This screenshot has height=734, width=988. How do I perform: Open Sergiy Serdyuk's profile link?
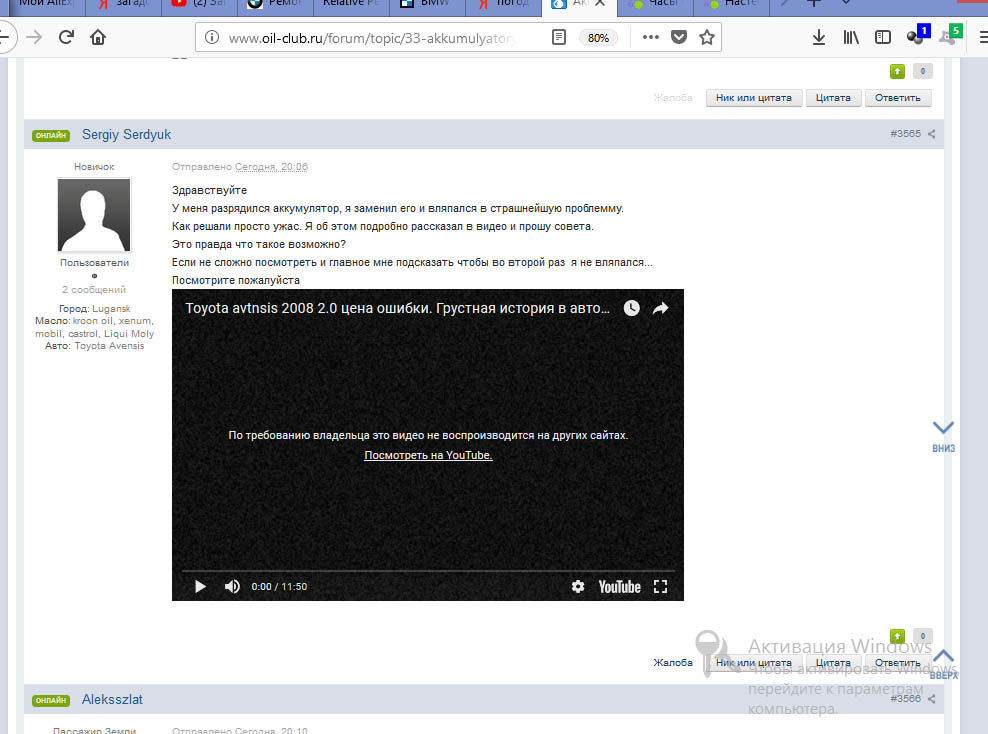point(127,134)
